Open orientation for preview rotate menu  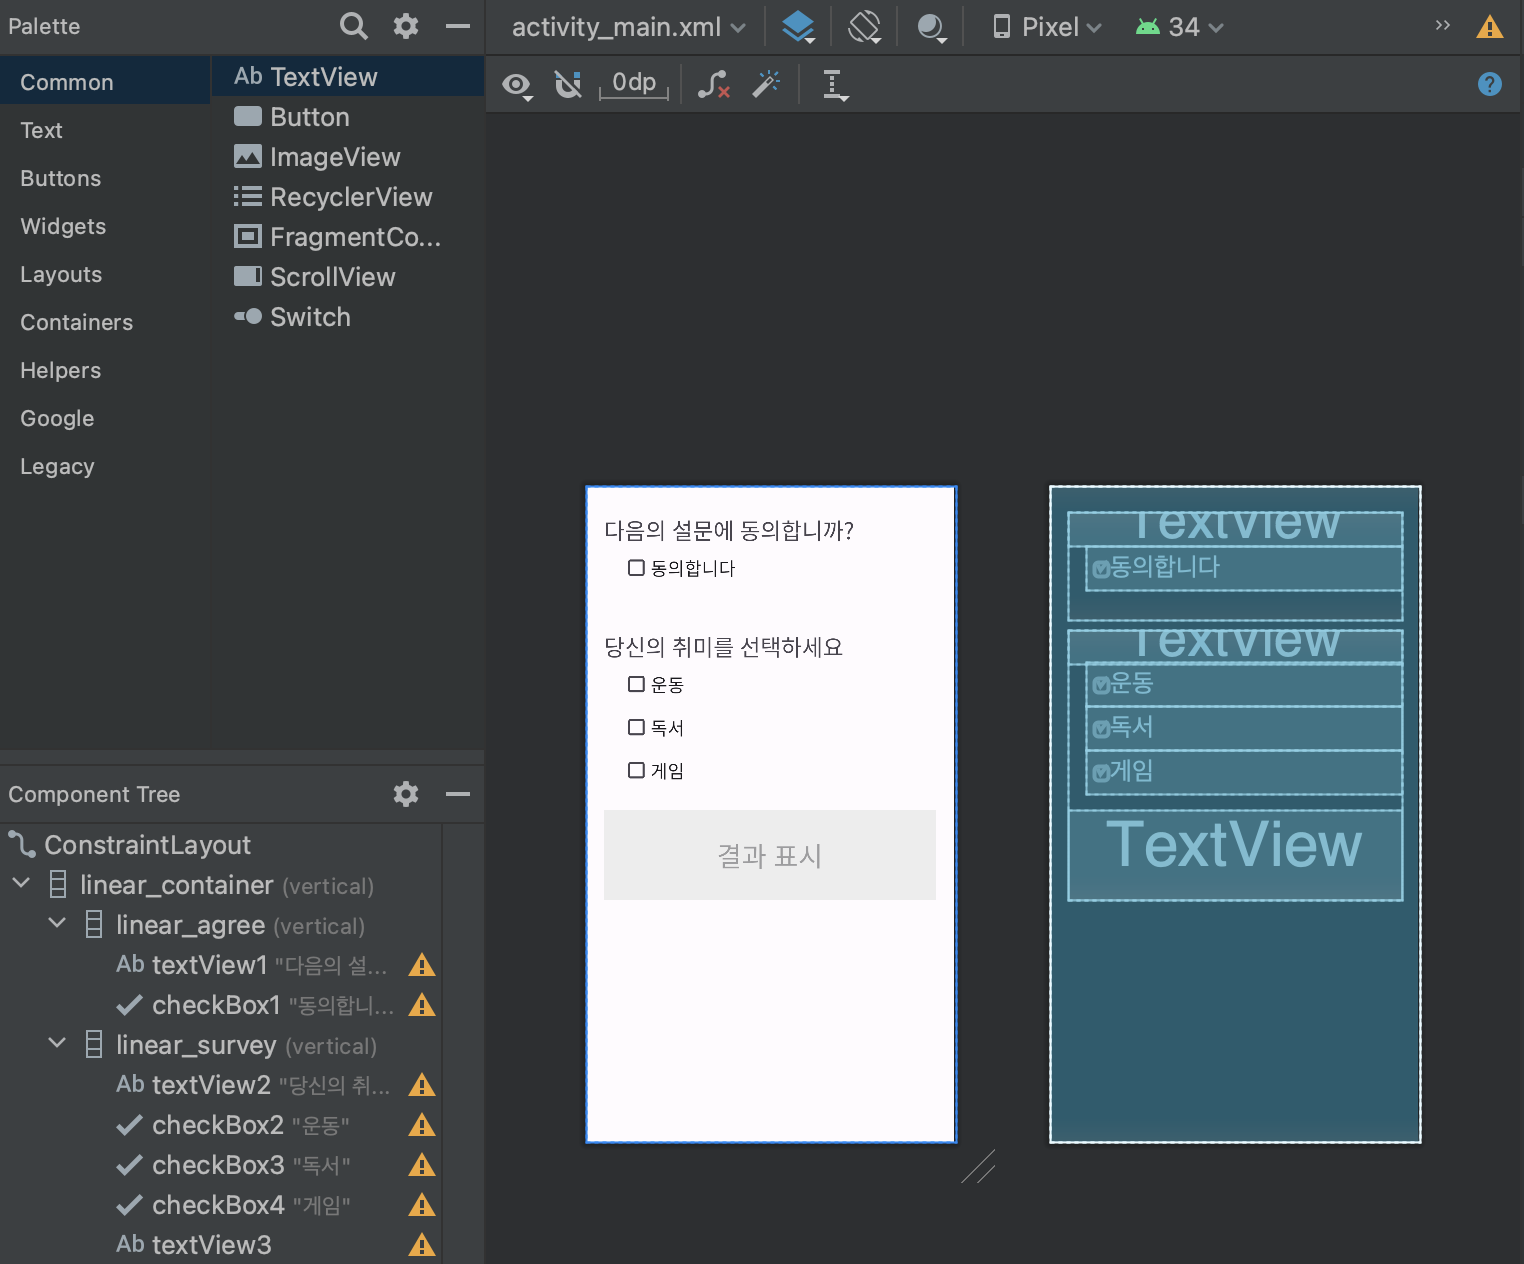864,27
